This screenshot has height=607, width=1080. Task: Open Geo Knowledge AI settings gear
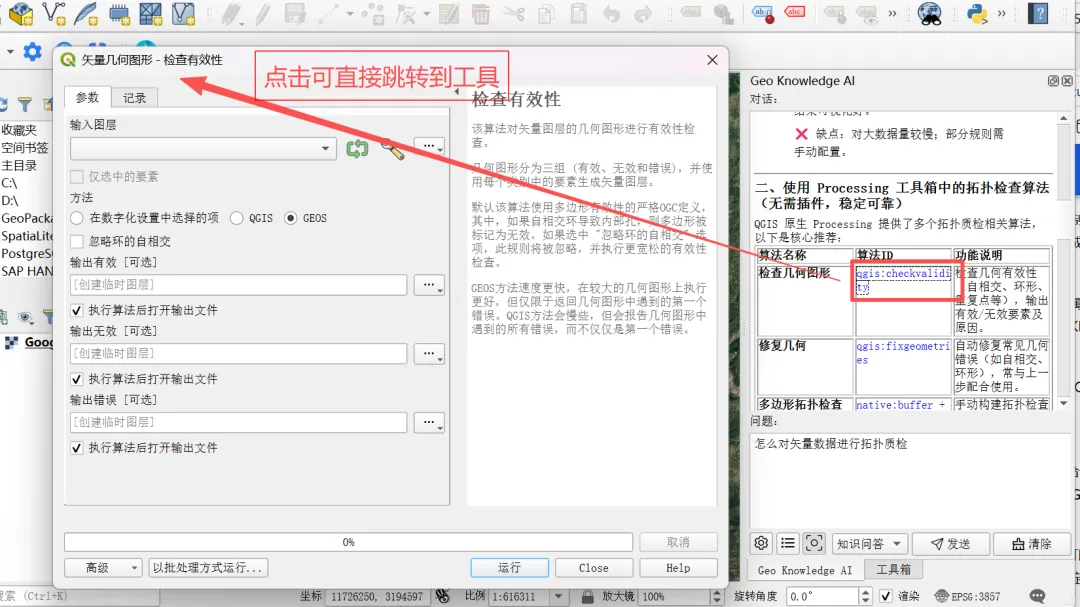[761, 543]
